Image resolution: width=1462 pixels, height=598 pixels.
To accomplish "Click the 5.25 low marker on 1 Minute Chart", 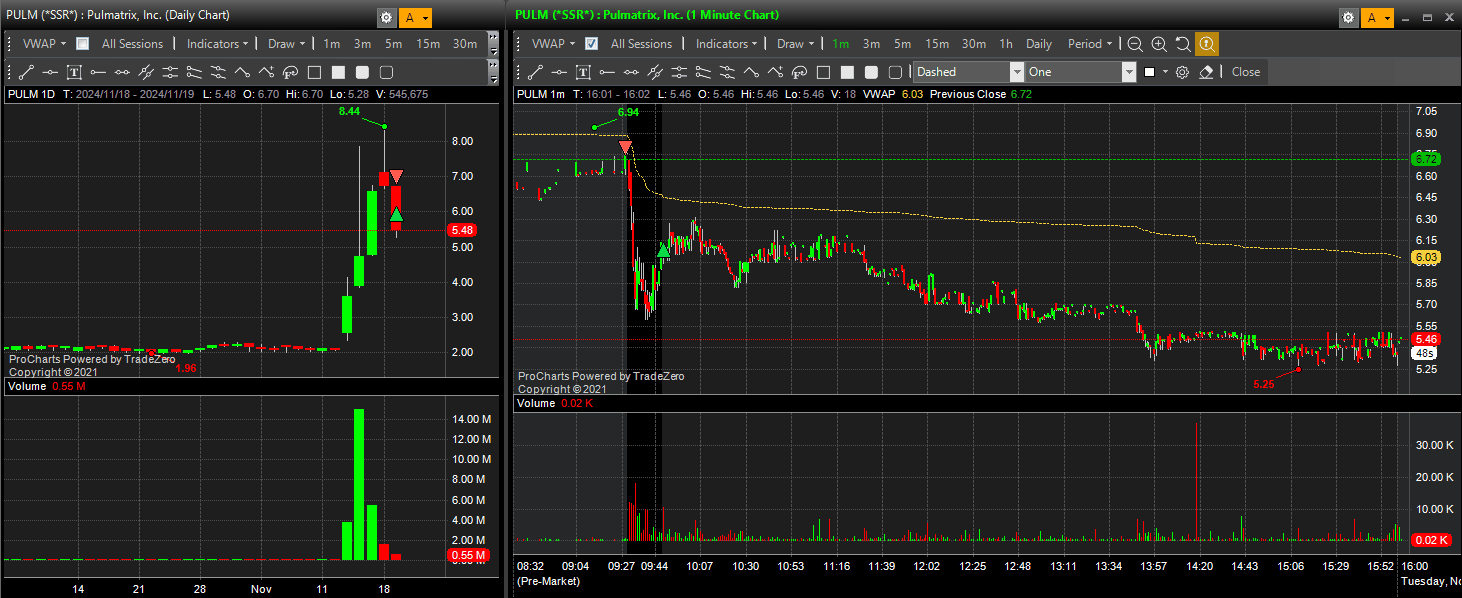I will (1264, 383).
